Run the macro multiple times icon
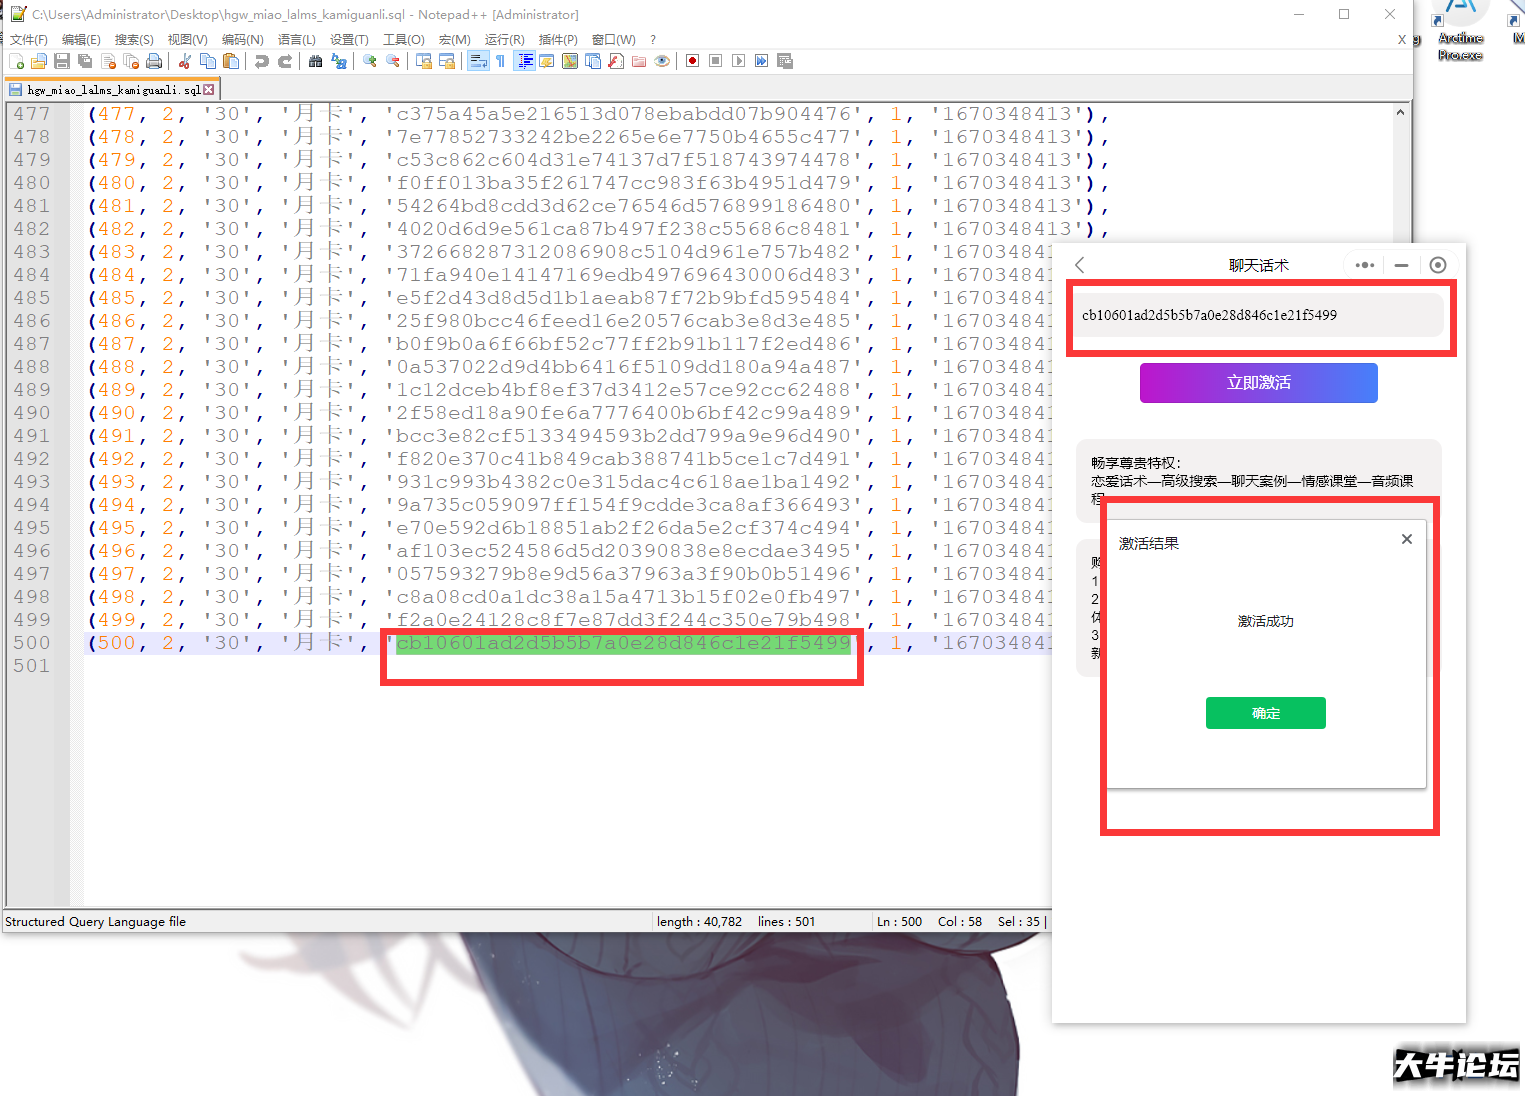 click(761, 61)
